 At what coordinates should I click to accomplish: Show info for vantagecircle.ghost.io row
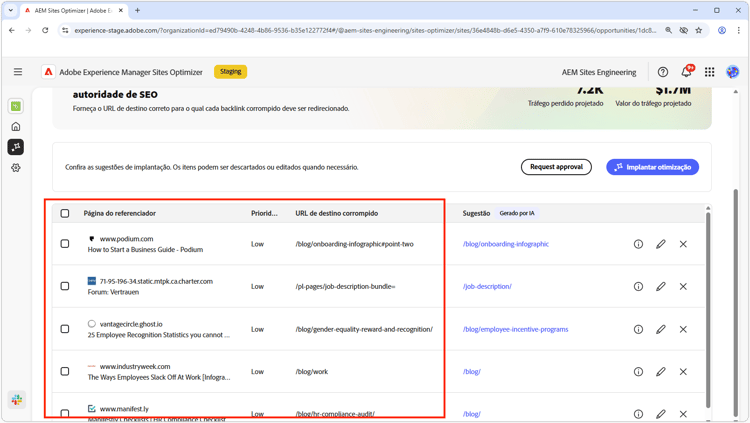pyautogui.click(x=638, y=329)
